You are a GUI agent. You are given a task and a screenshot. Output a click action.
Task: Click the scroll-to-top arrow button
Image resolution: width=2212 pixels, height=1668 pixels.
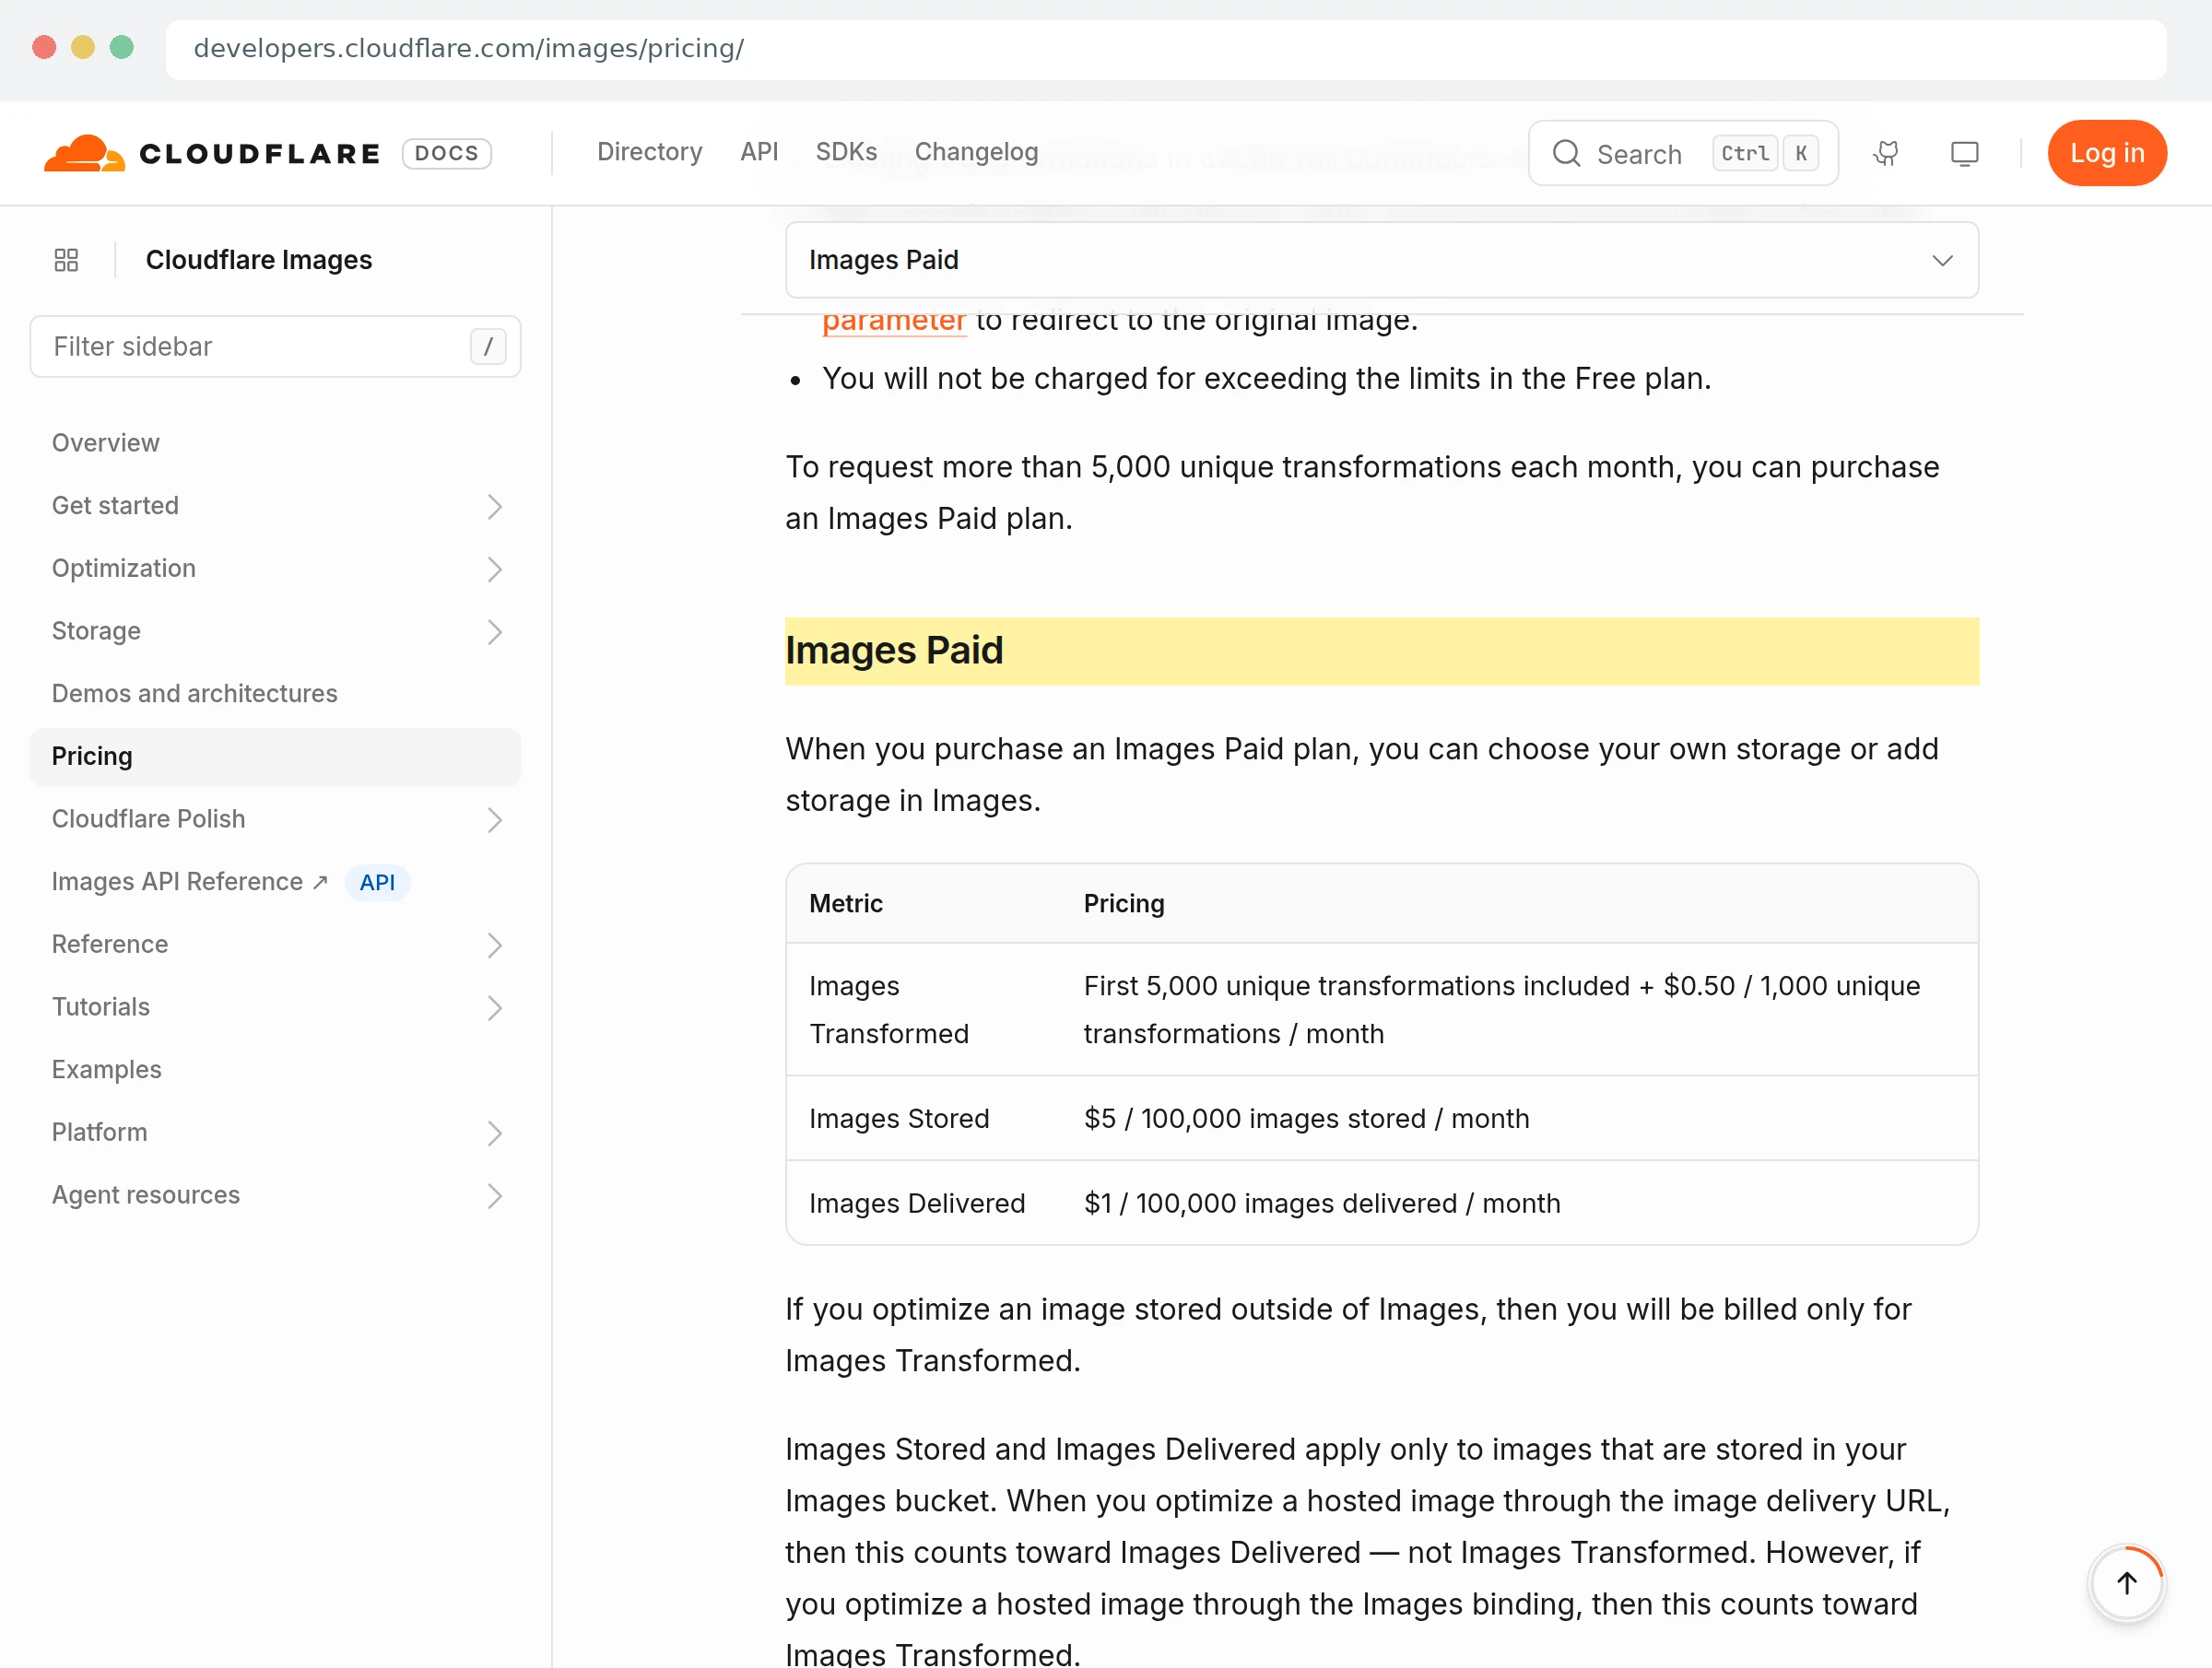click(2126, 1583)
